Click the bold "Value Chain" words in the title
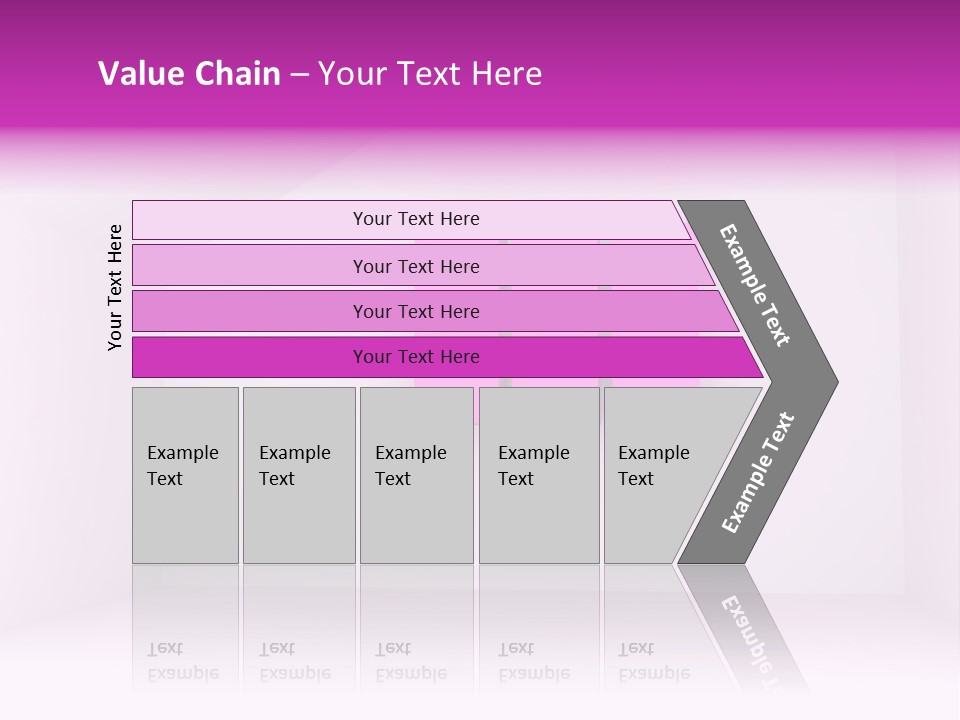 (189, 74)
